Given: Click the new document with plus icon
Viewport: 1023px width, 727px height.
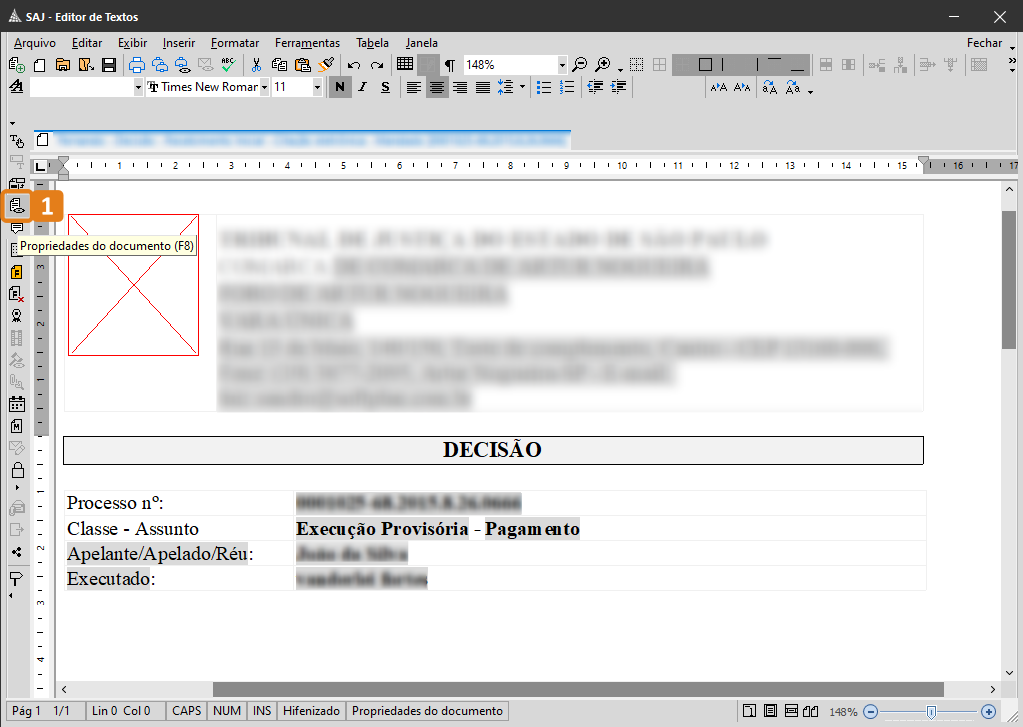Looking at the screenshot, I should pyautogui.click(x=17, y=65).
